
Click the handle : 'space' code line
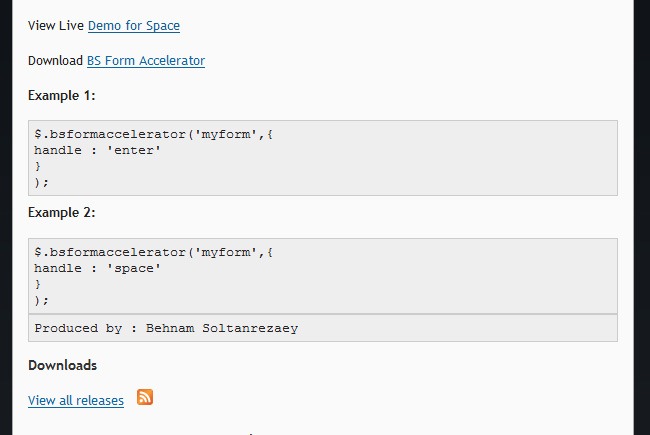tap(98, 268)
